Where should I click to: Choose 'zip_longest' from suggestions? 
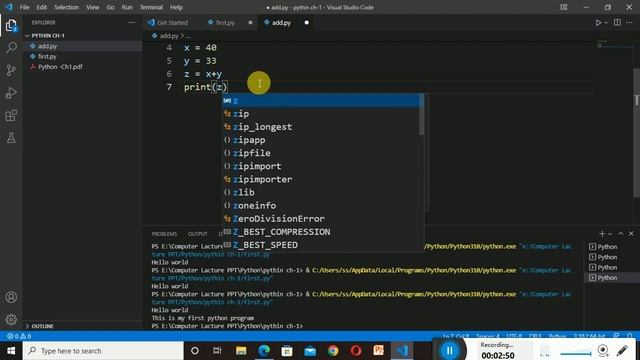[x=321, y=127]
